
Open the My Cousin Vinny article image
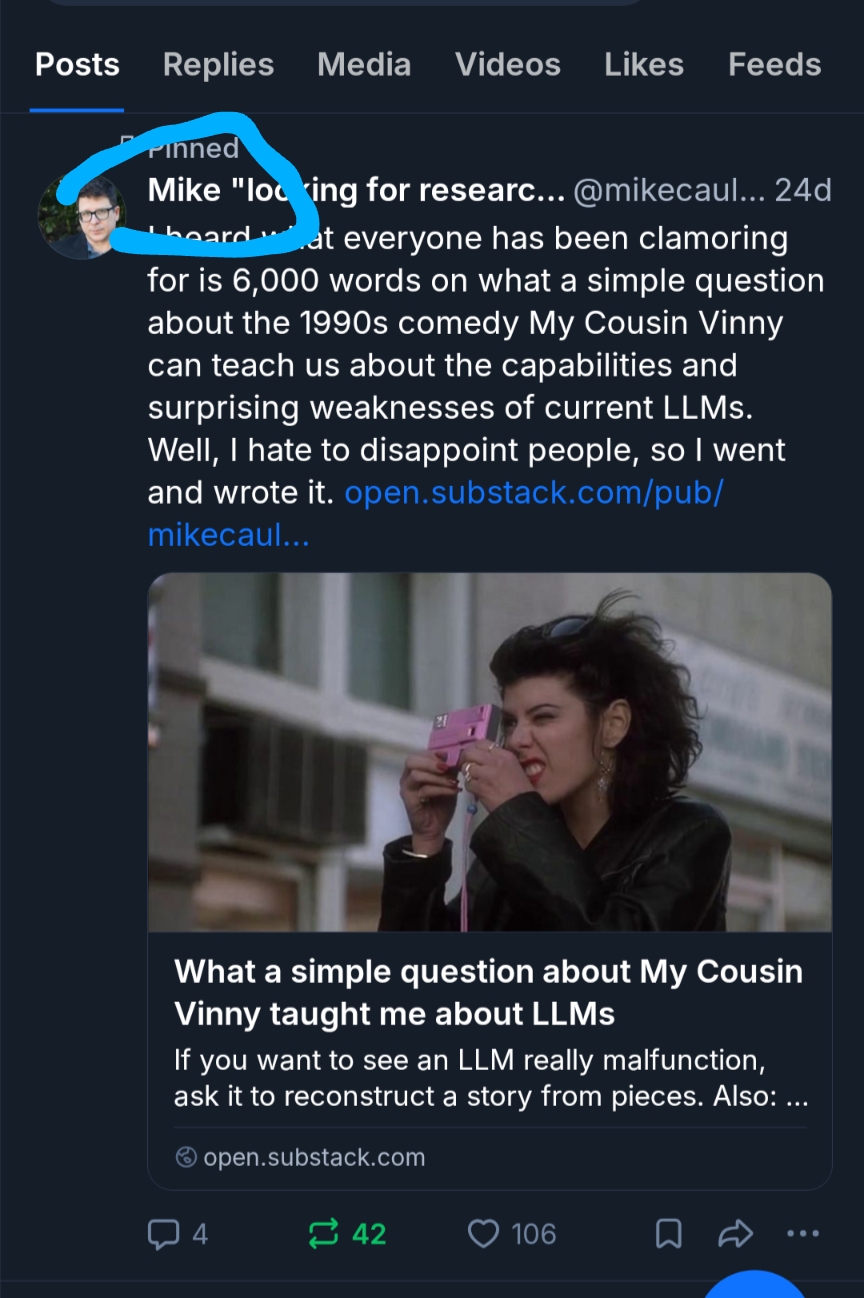point(490,752)
